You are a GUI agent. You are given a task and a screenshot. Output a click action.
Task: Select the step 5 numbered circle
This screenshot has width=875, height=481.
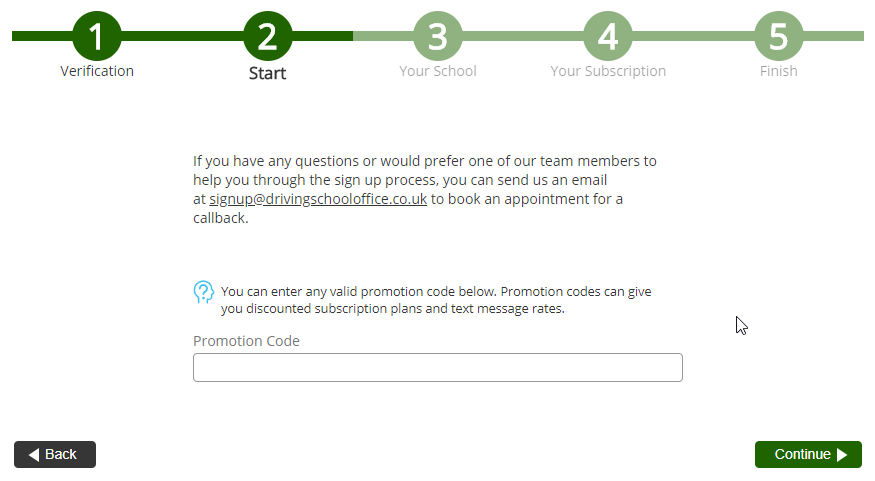tap(778, 36)
